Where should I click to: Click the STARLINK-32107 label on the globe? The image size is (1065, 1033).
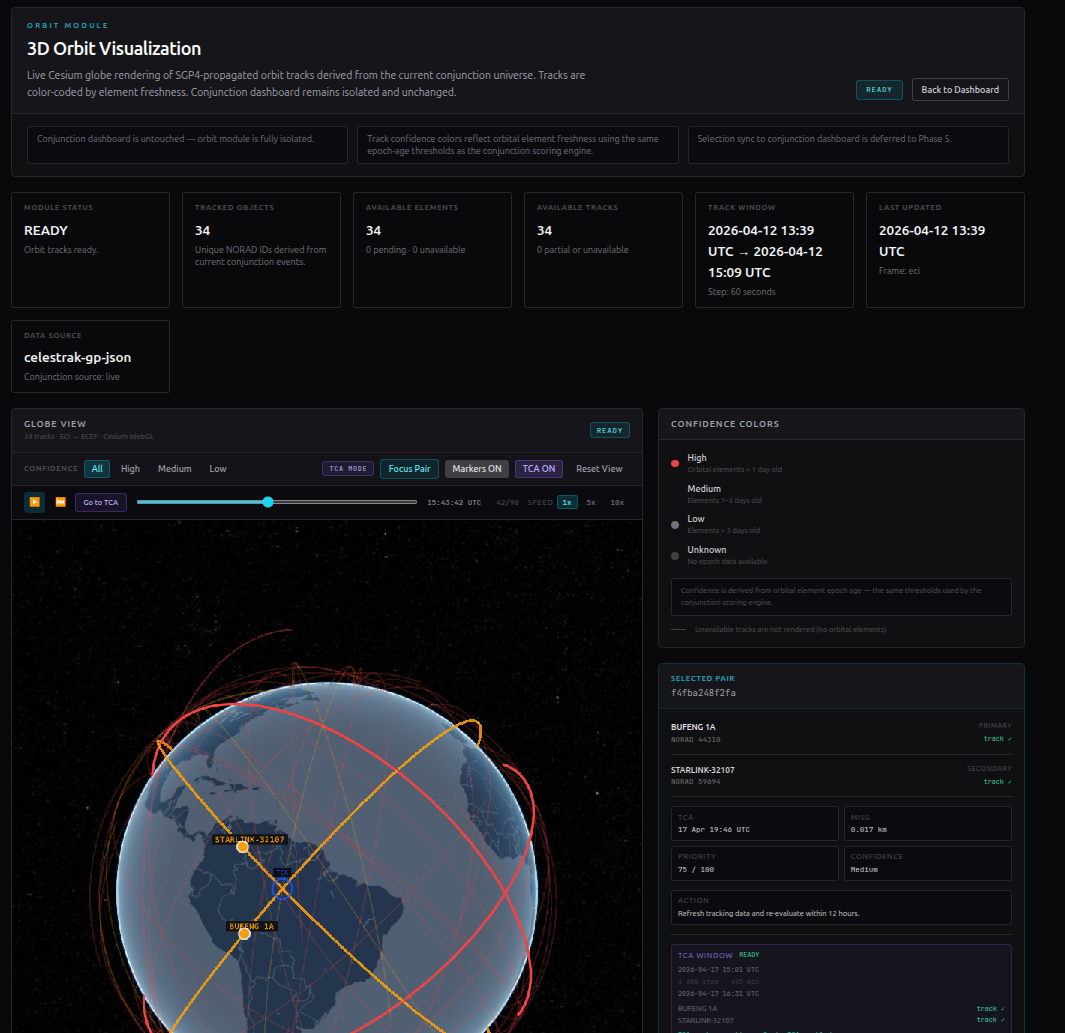pos(249,839)
